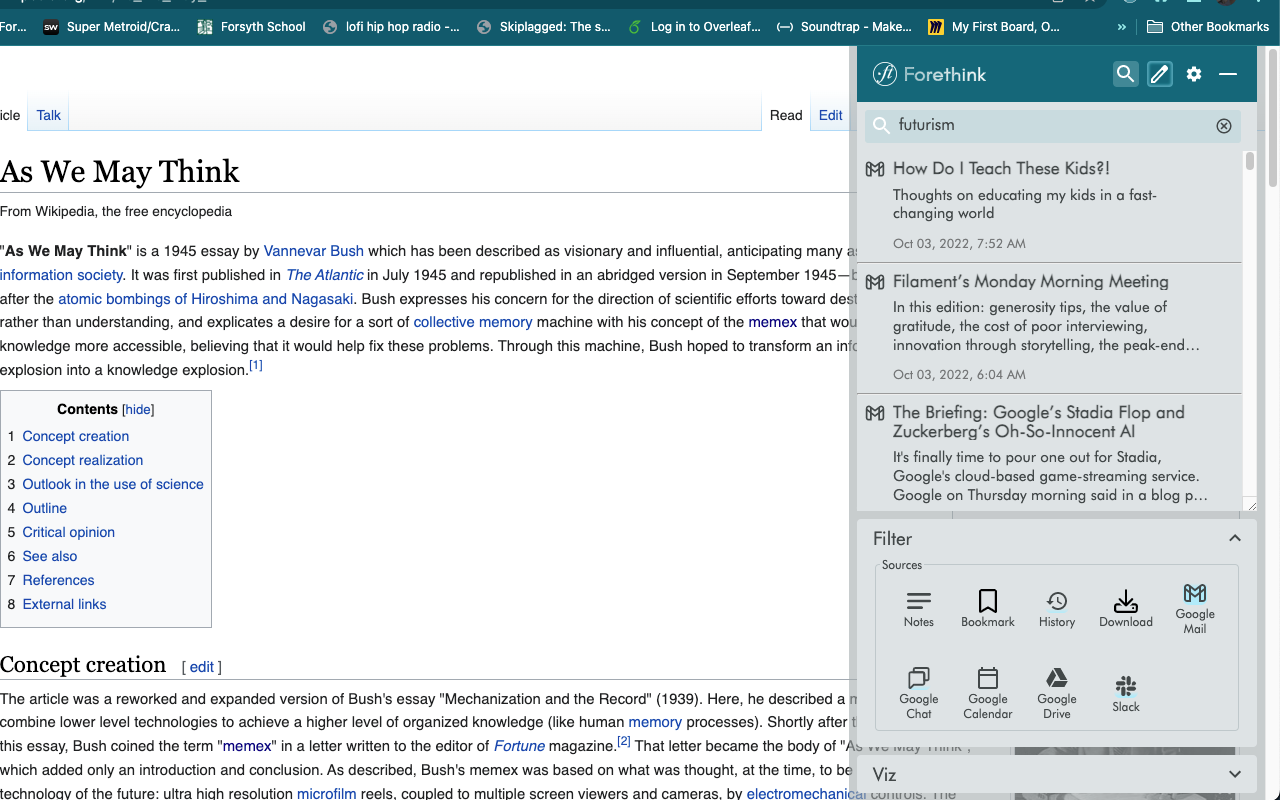Expand the Viz section
The image size is (1280, 800).
pyautogui.click(x=1235, y=774)
